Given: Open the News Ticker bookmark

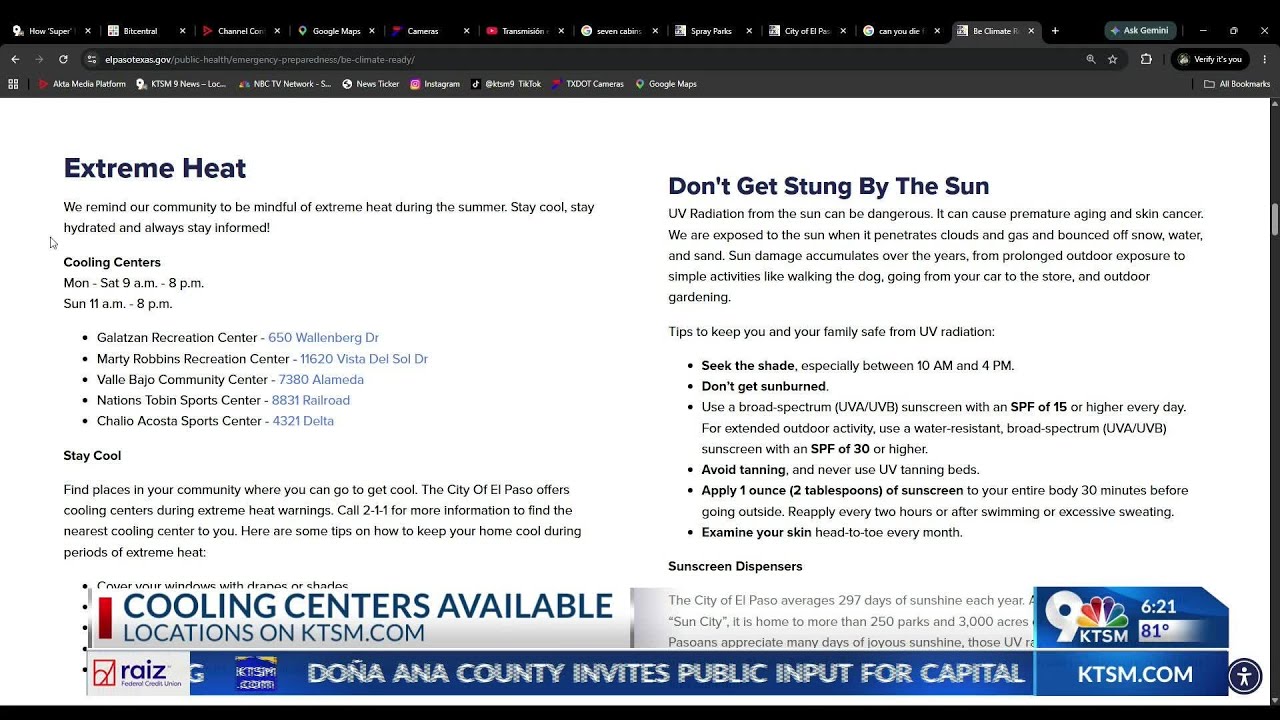Looking at the screenshot, I should [370, 84].
